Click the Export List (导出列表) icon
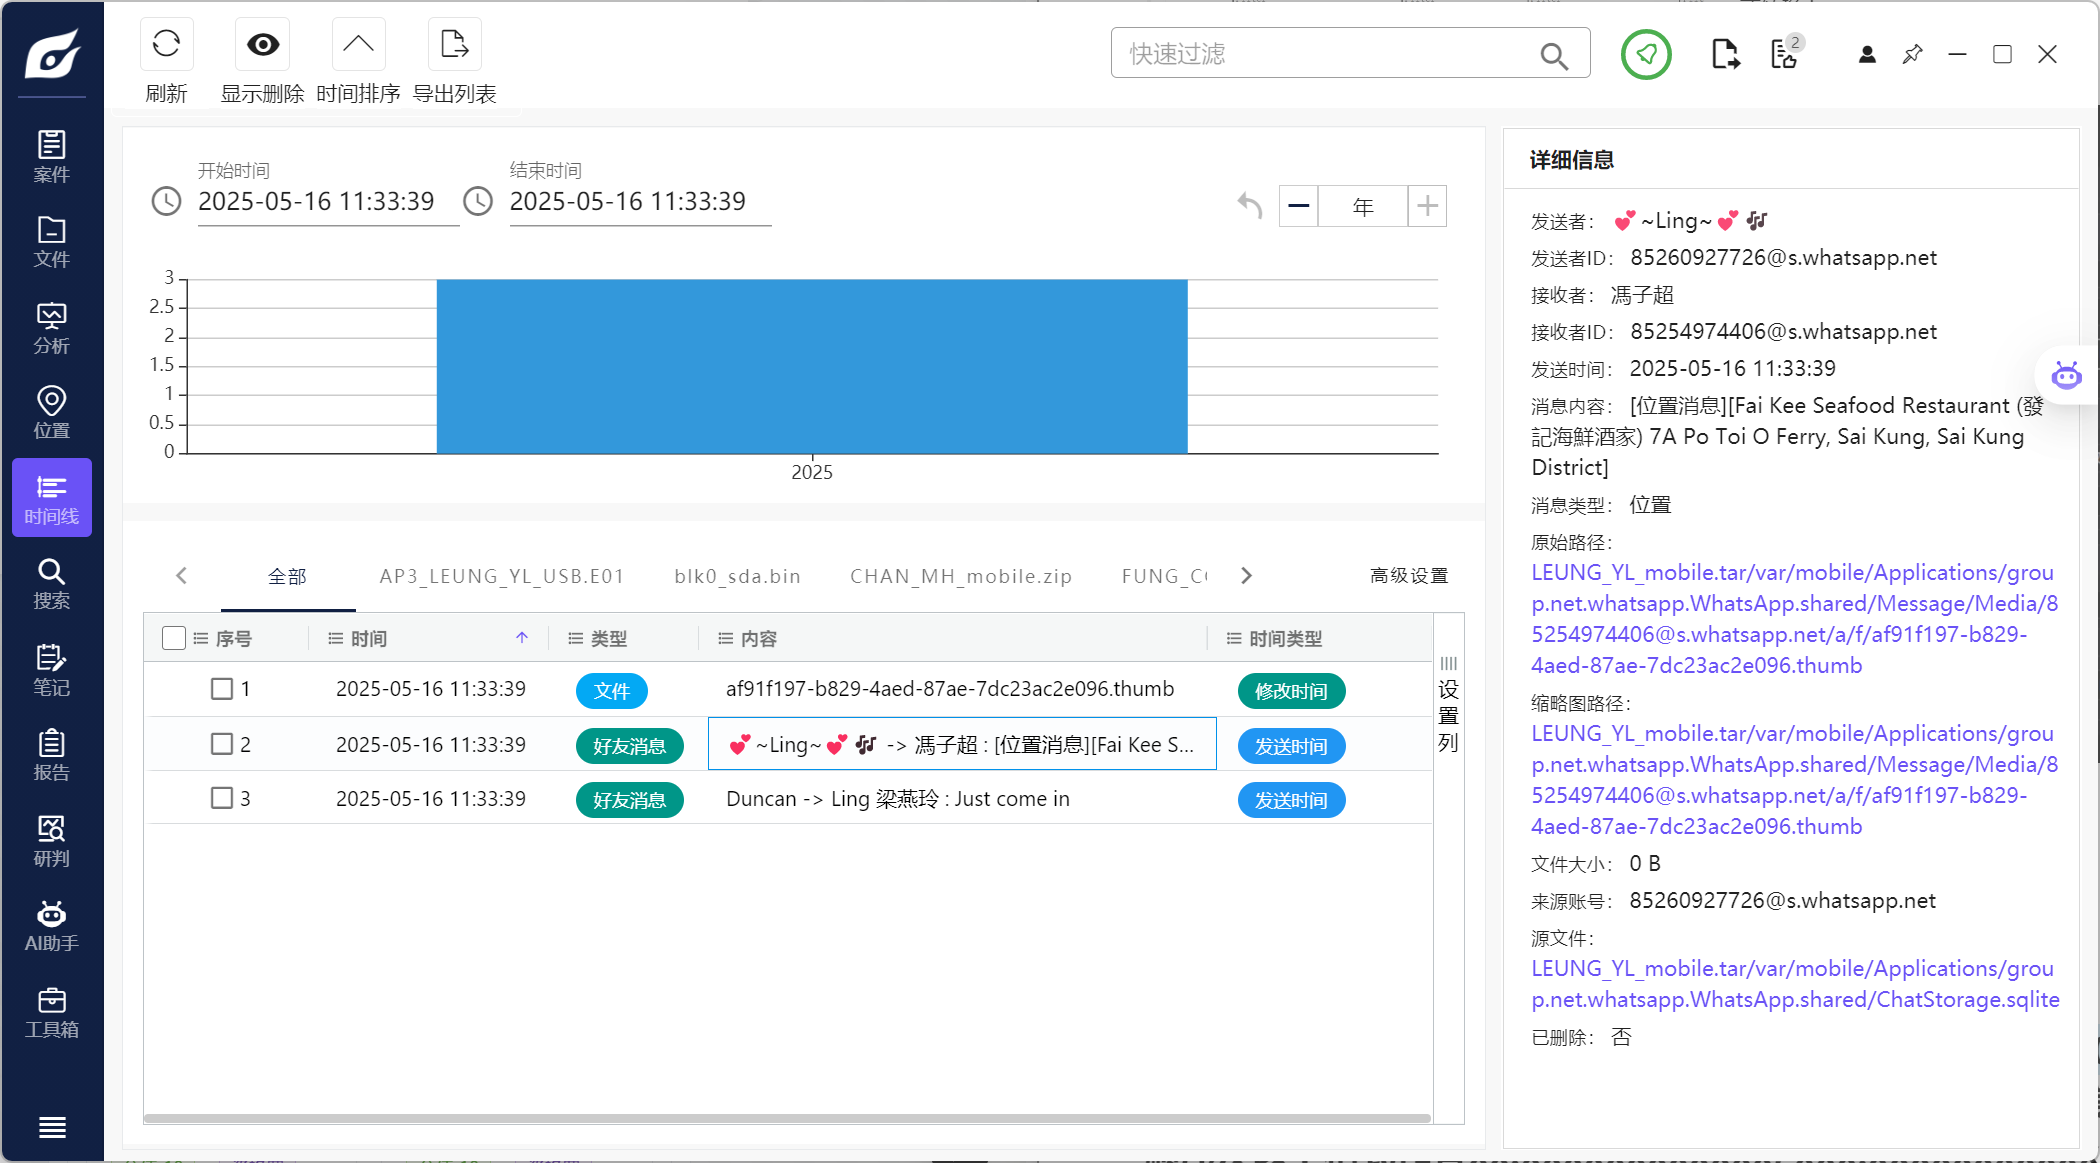Image resolution: width=2100 pixels, height=1163 pixels. [454, 45]
